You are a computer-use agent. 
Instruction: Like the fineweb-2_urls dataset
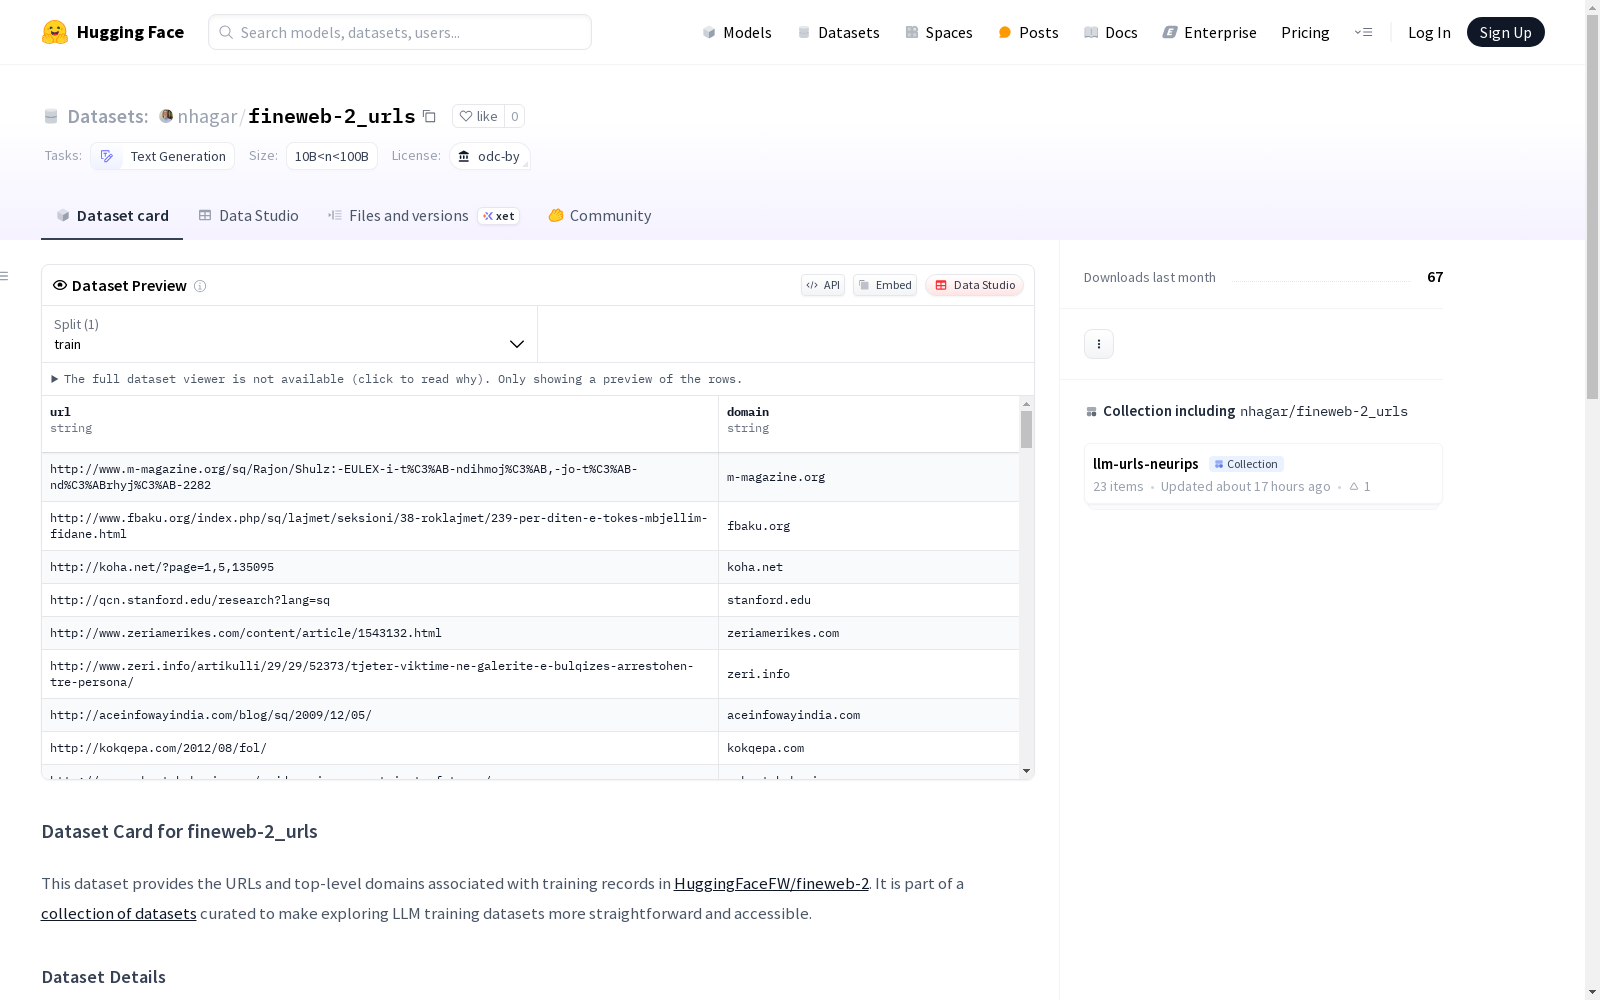[x=478, y=116]
